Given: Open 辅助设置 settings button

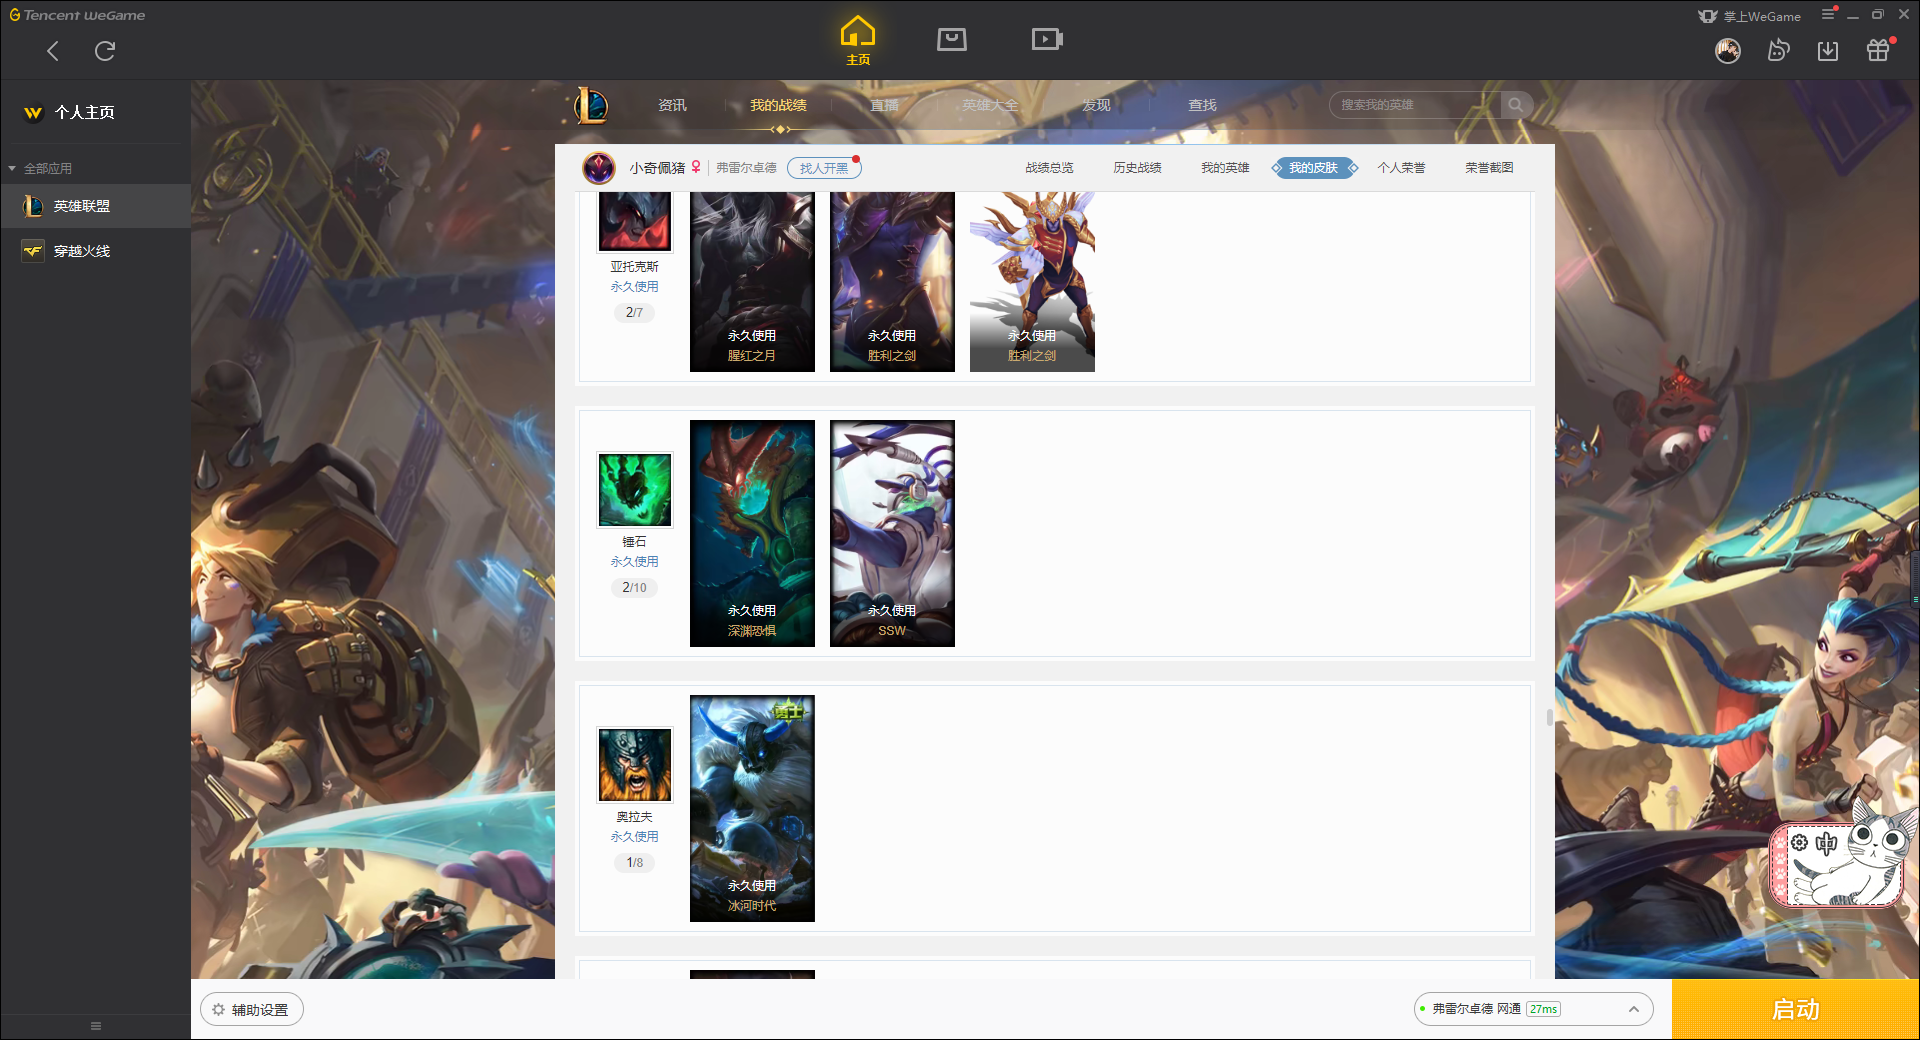Looking at the screenshot, I should pos(252,1010).
